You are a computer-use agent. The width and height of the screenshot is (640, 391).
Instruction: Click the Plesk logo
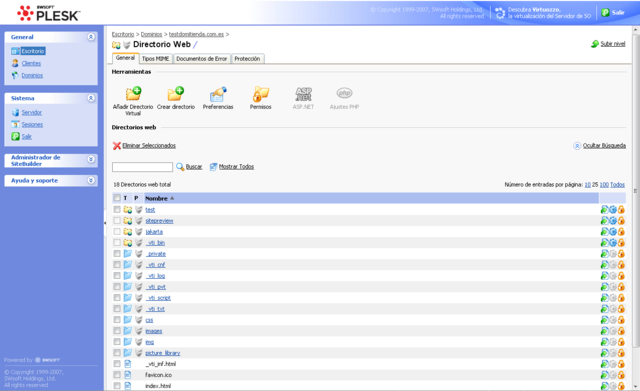tap(49, 13)
